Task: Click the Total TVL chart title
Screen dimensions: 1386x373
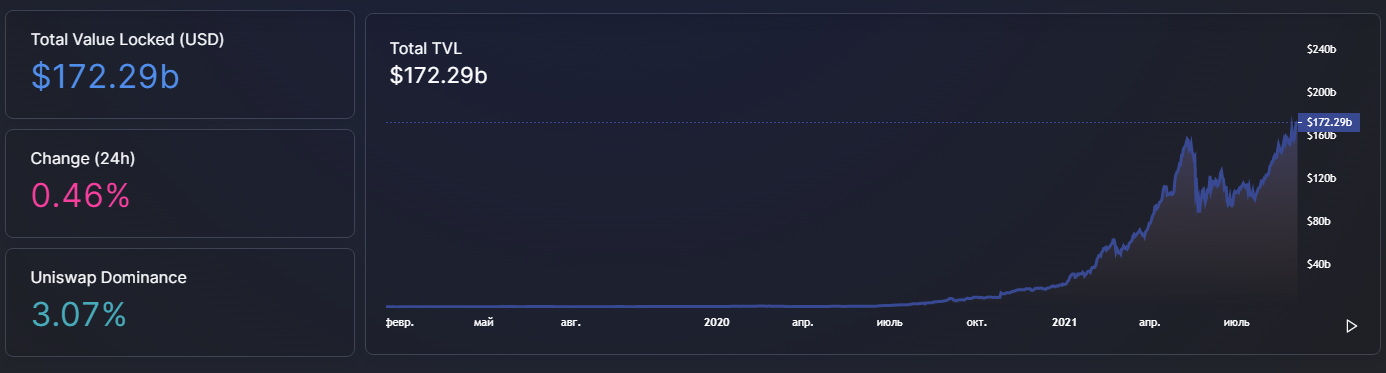Action: click(x=426, y=48)
